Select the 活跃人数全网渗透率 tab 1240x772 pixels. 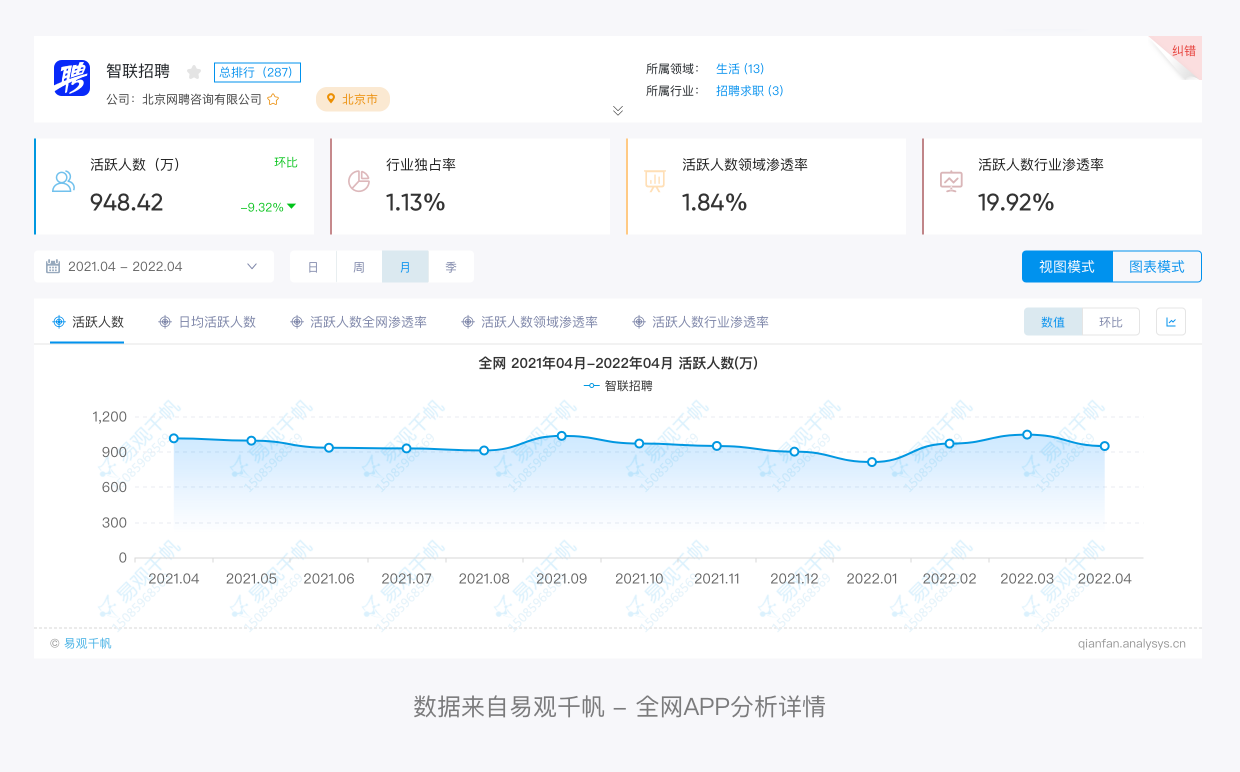(x=358, y=322)
